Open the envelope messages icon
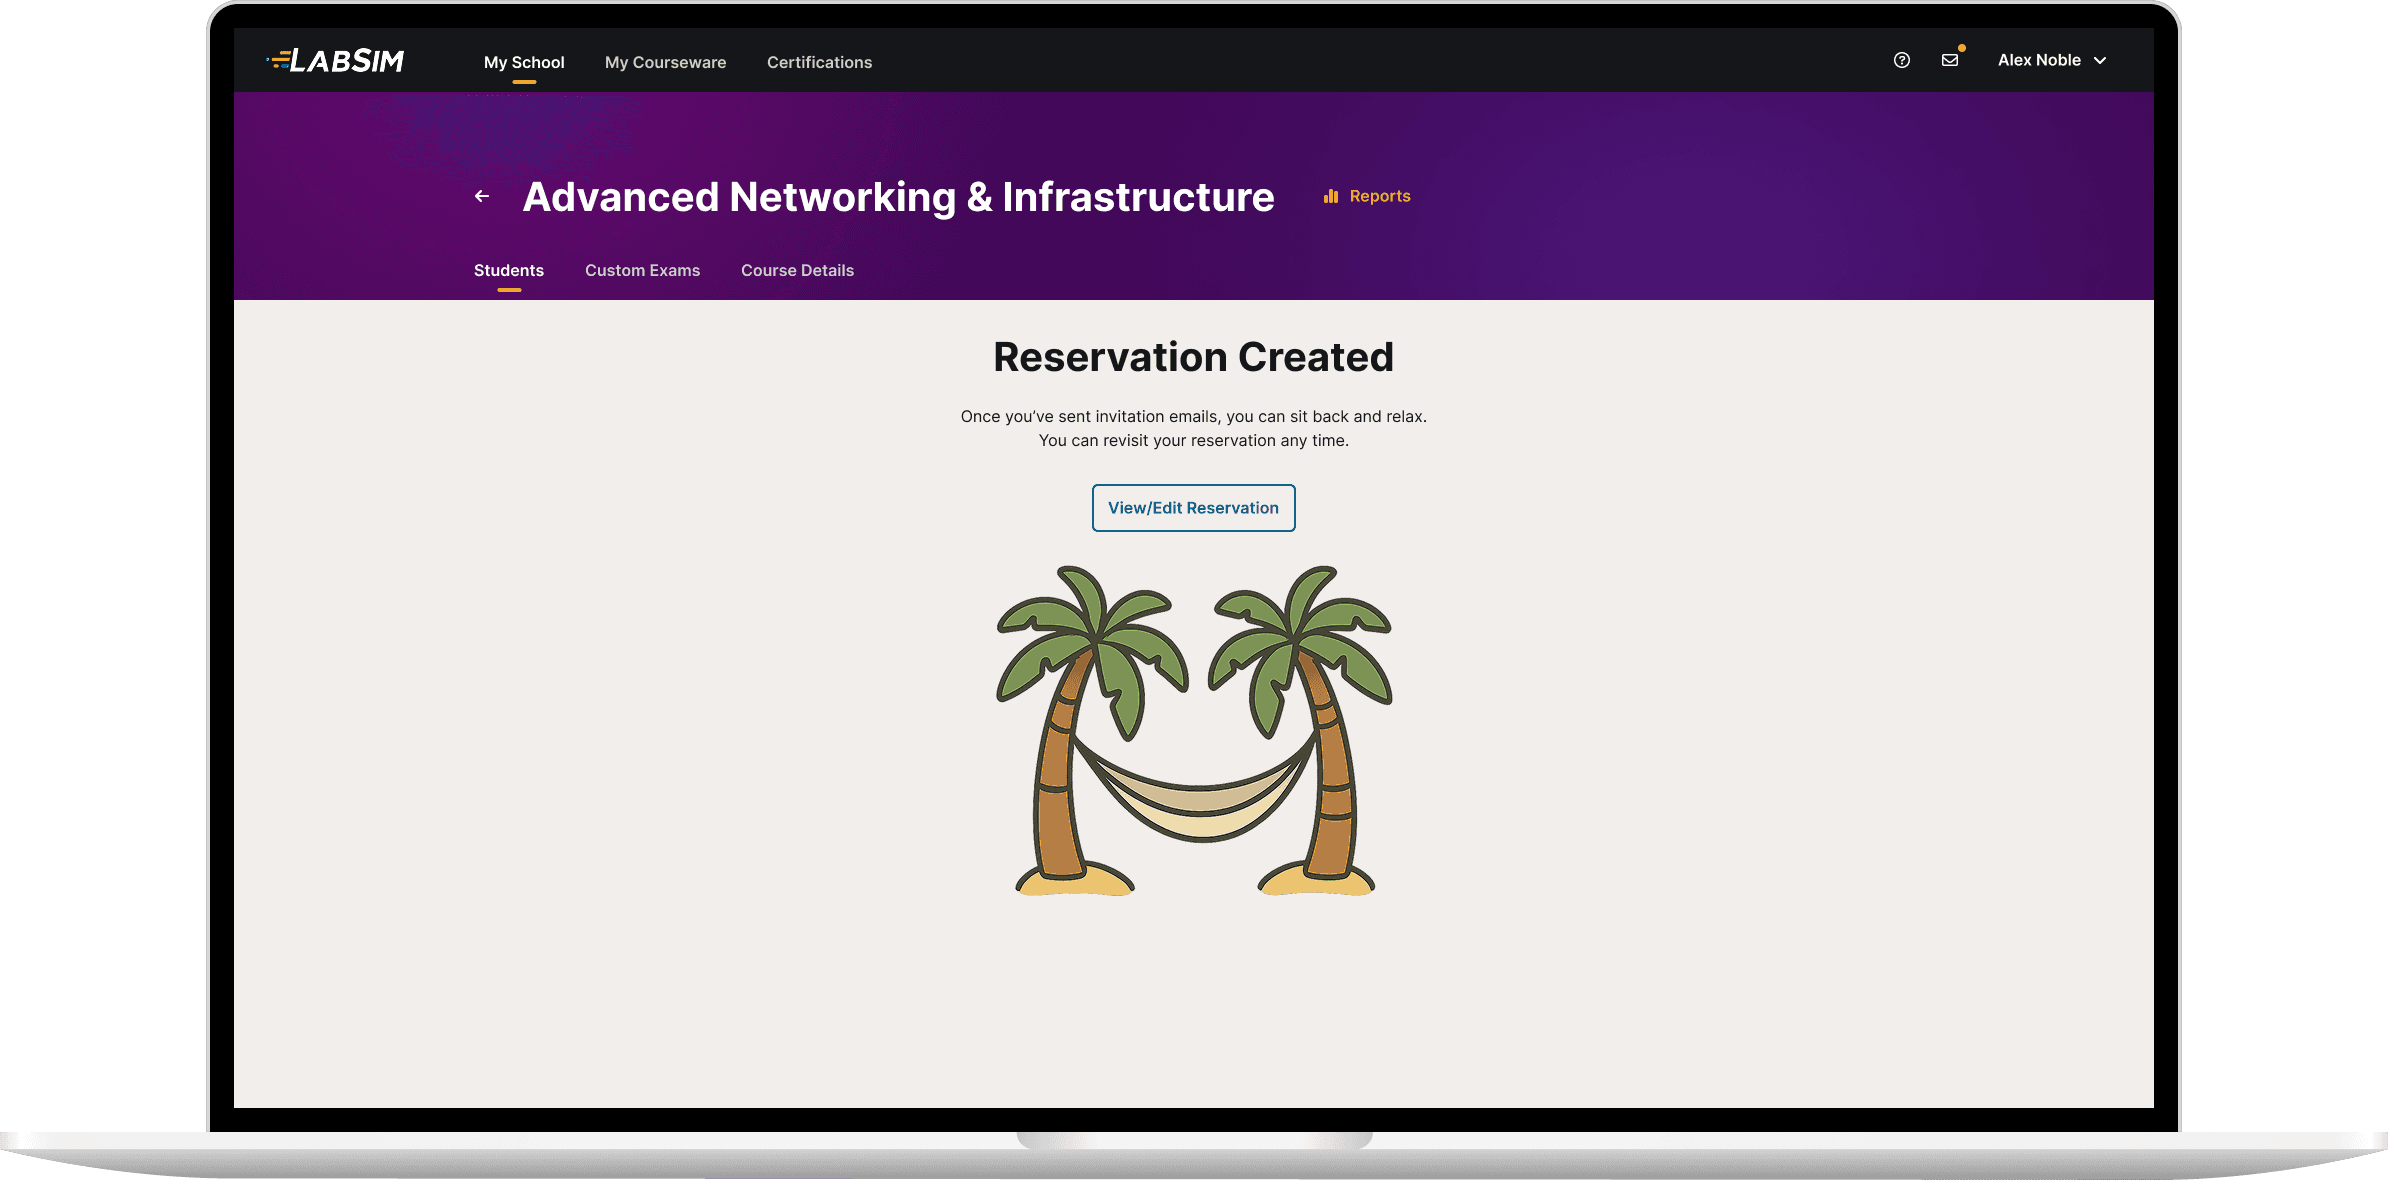Screen dimensions: 2388x1180 point(1949,60)
